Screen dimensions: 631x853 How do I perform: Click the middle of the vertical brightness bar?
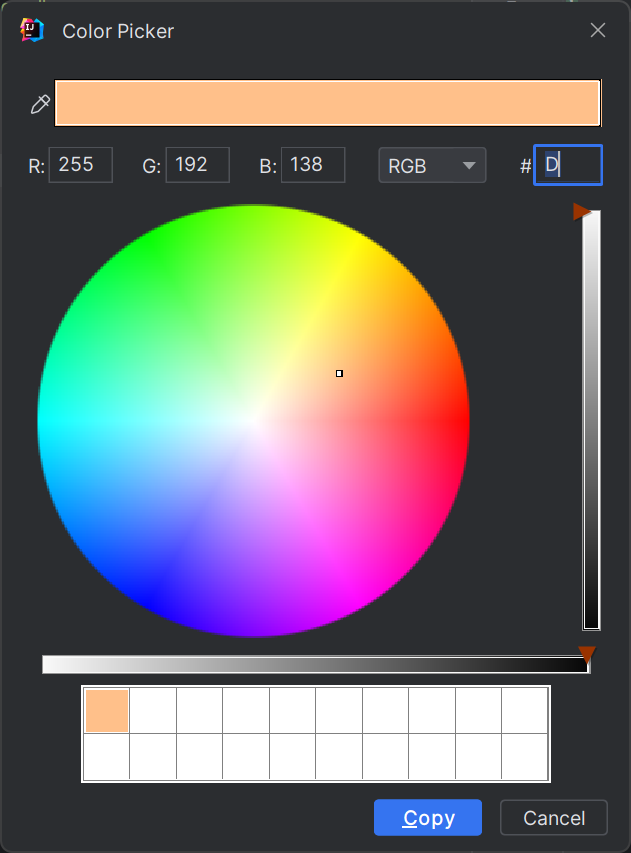591,420
